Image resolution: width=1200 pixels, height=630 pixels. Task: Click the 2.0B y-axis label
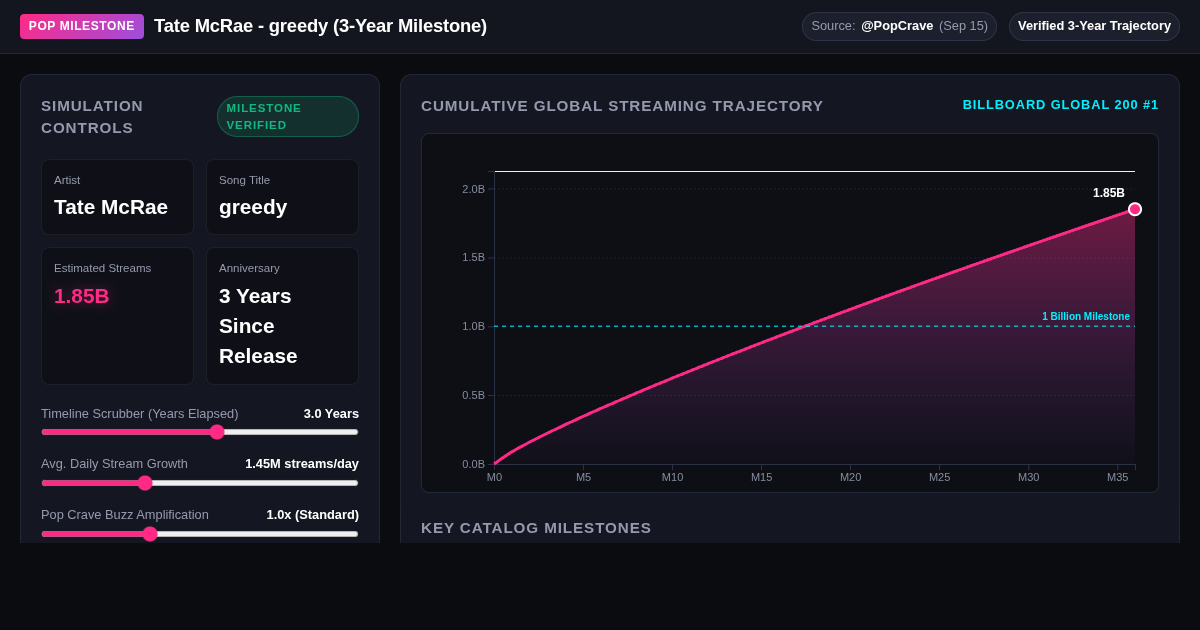[x=473, y=189]
